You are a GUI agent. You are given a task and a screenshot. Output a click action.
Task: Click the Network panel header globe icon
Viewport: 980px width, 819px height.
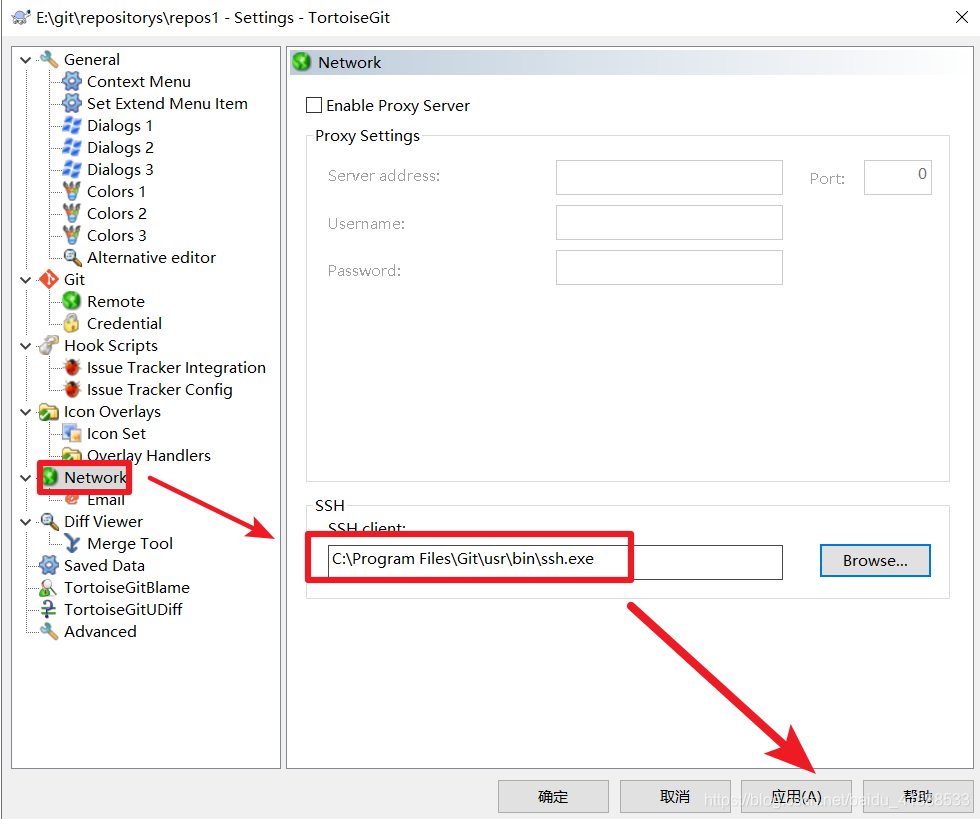pos(302,62)
